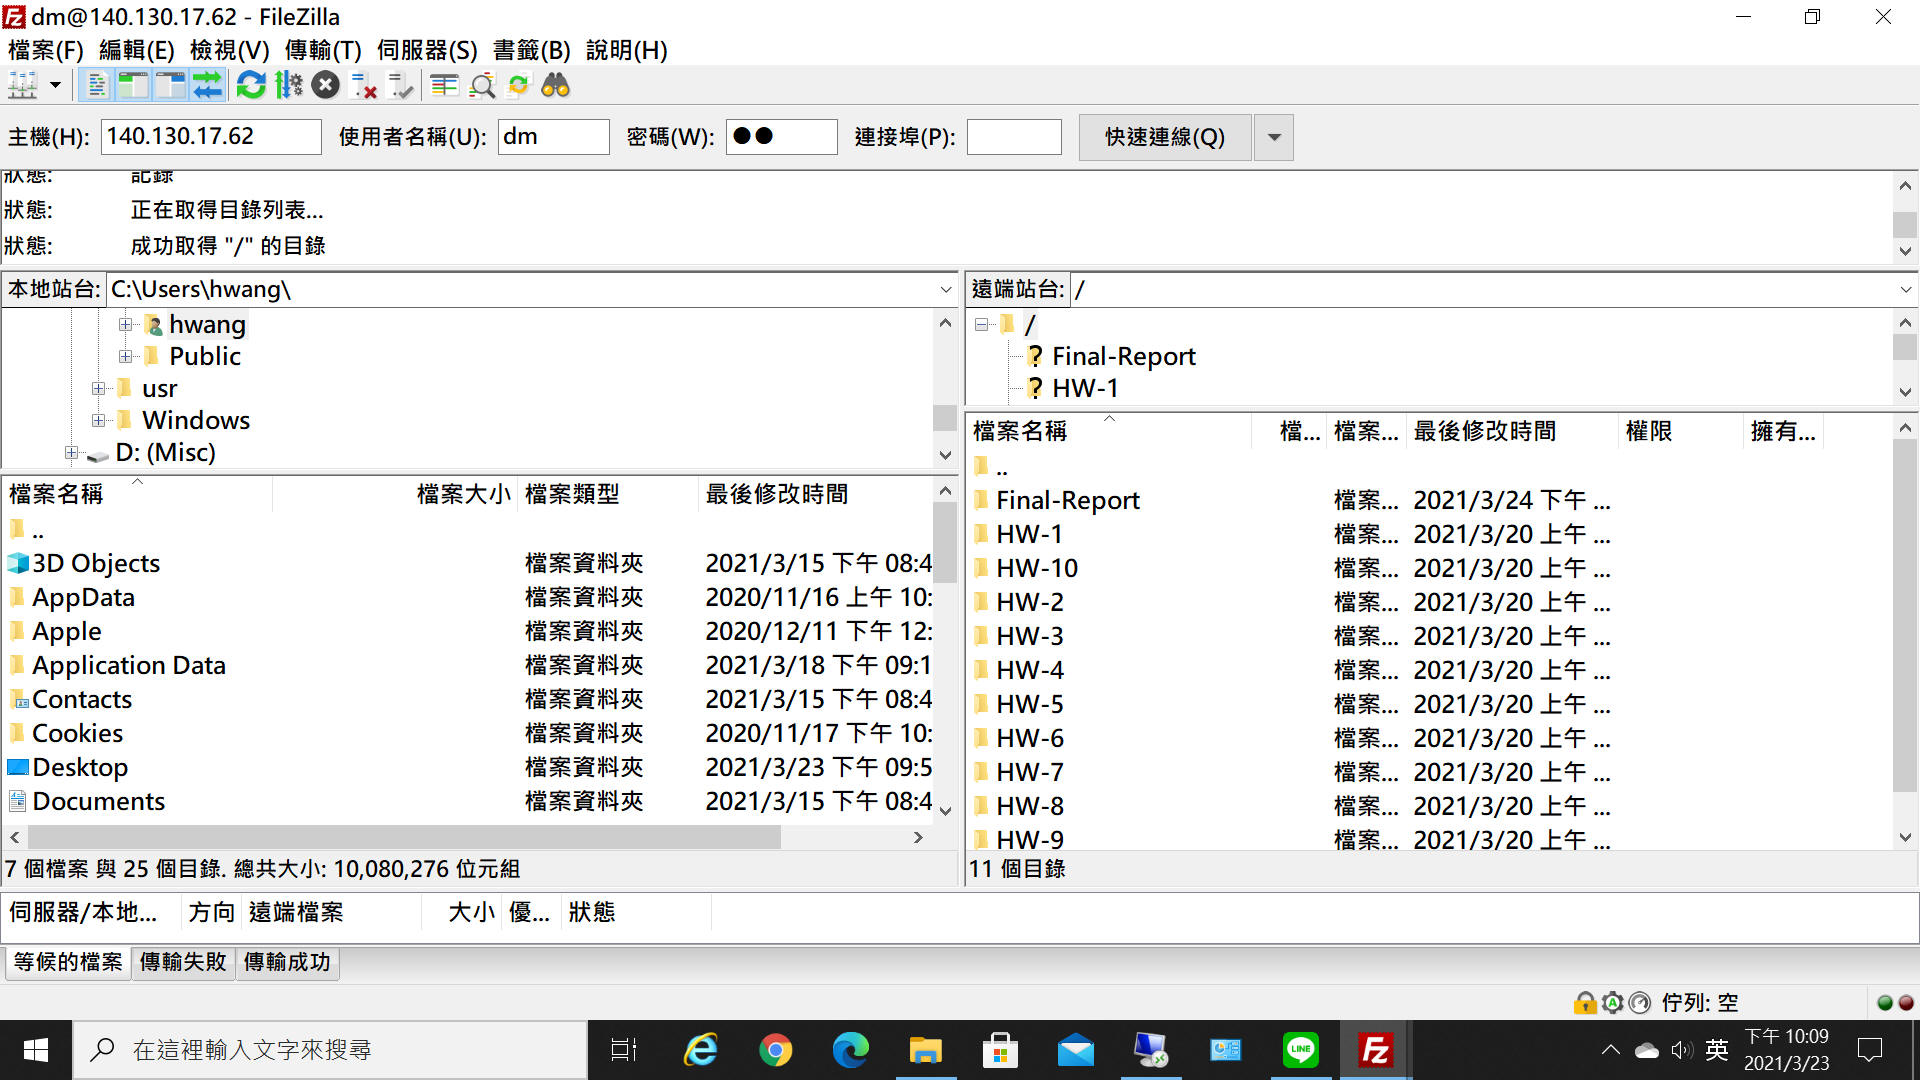Cancel the current operation via toolbar

tap(325, 86)
